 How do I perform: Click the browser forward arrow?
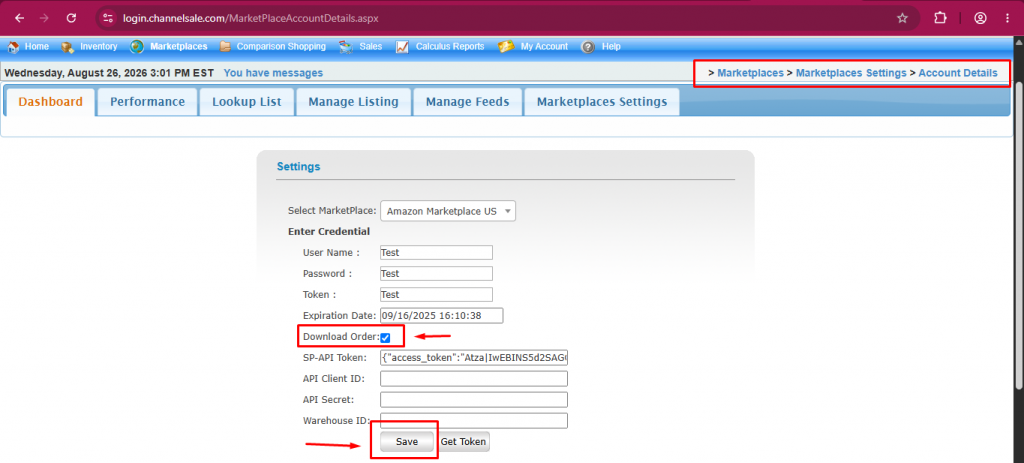point(44,18)
